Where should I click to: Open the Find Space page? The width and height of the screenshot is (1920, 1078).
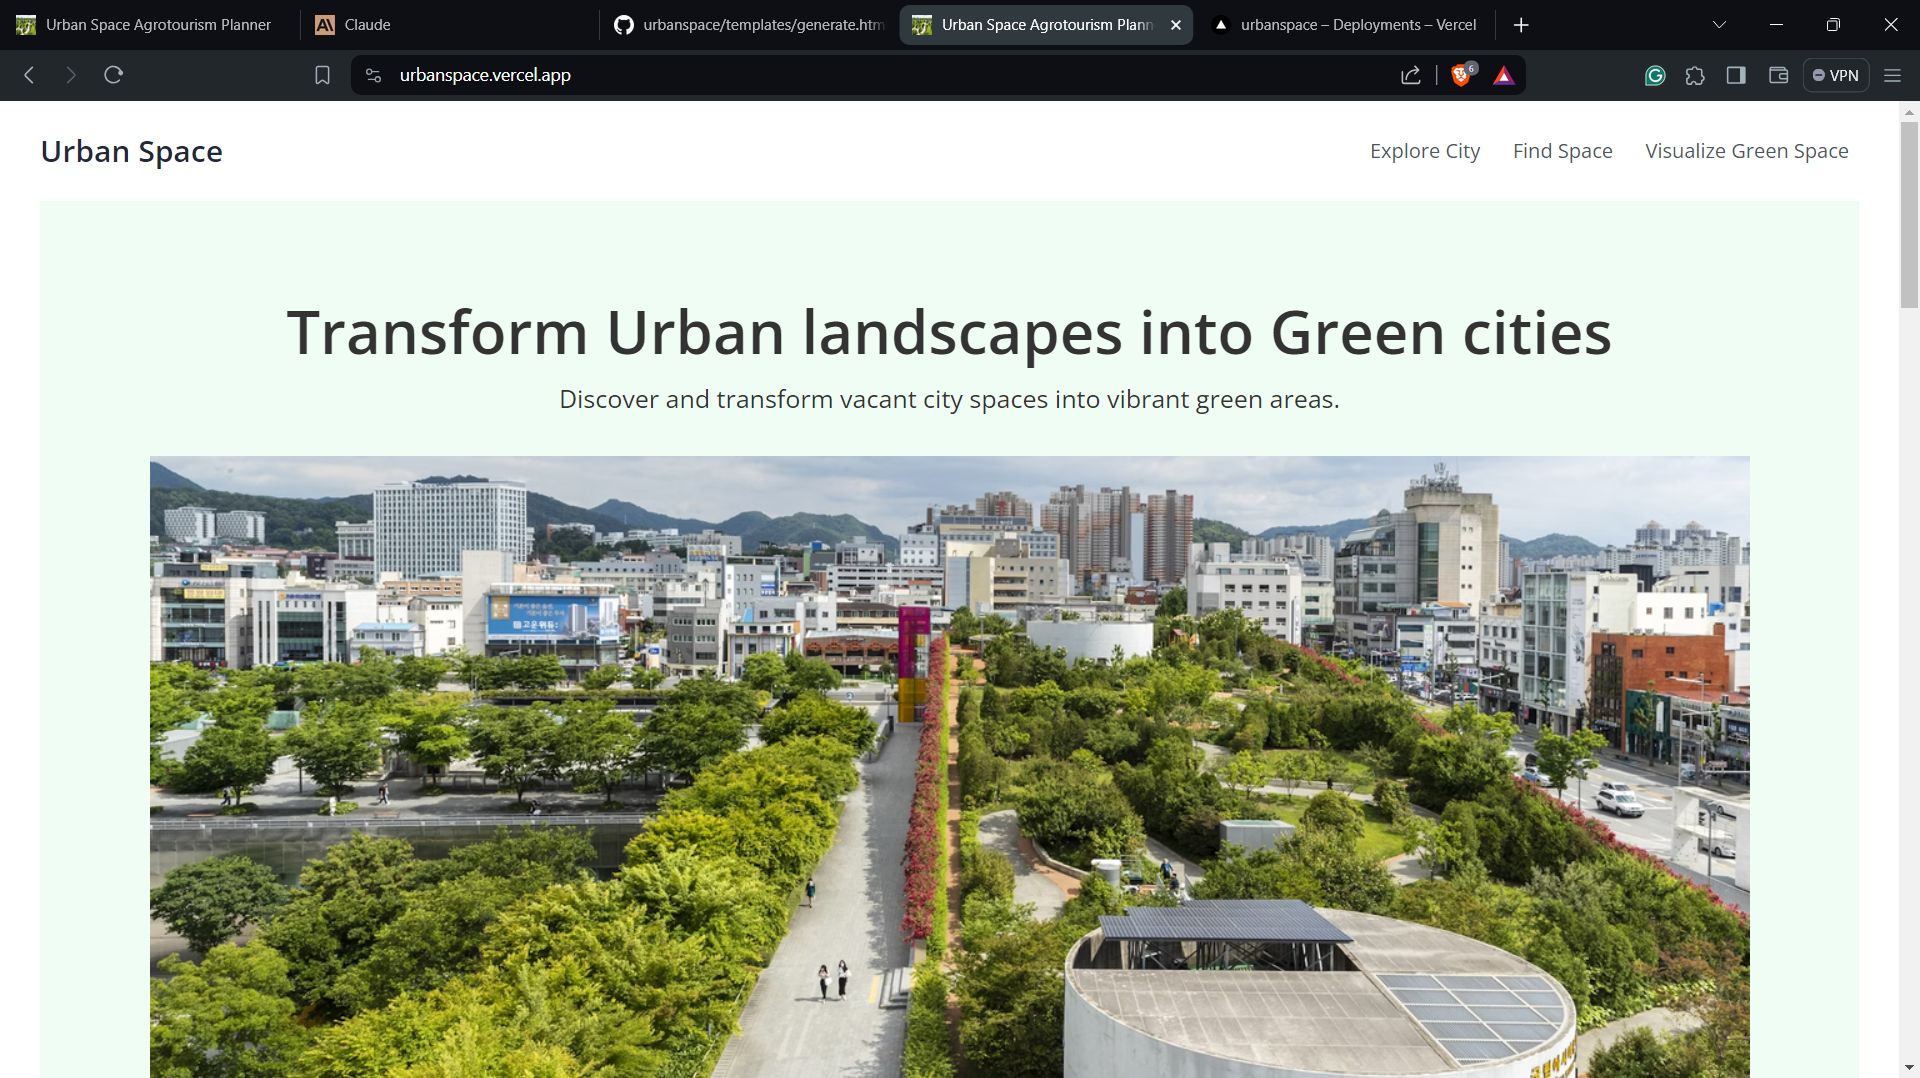point(1562,151)
